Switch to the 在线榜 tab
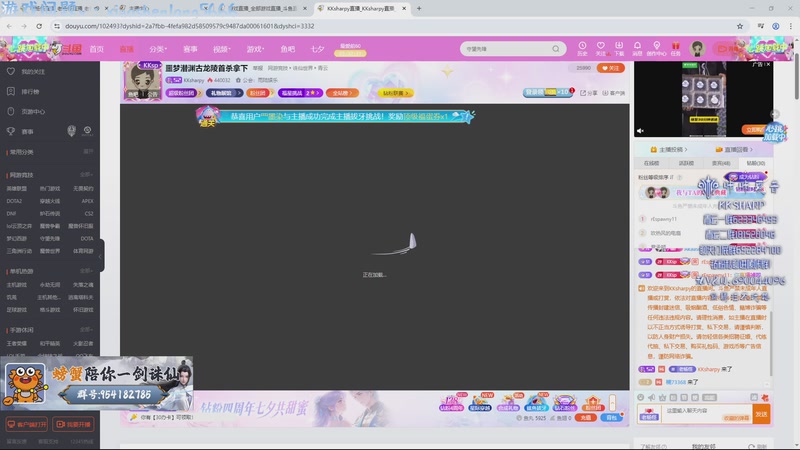The image size is (800, 450). click(652, 163)
